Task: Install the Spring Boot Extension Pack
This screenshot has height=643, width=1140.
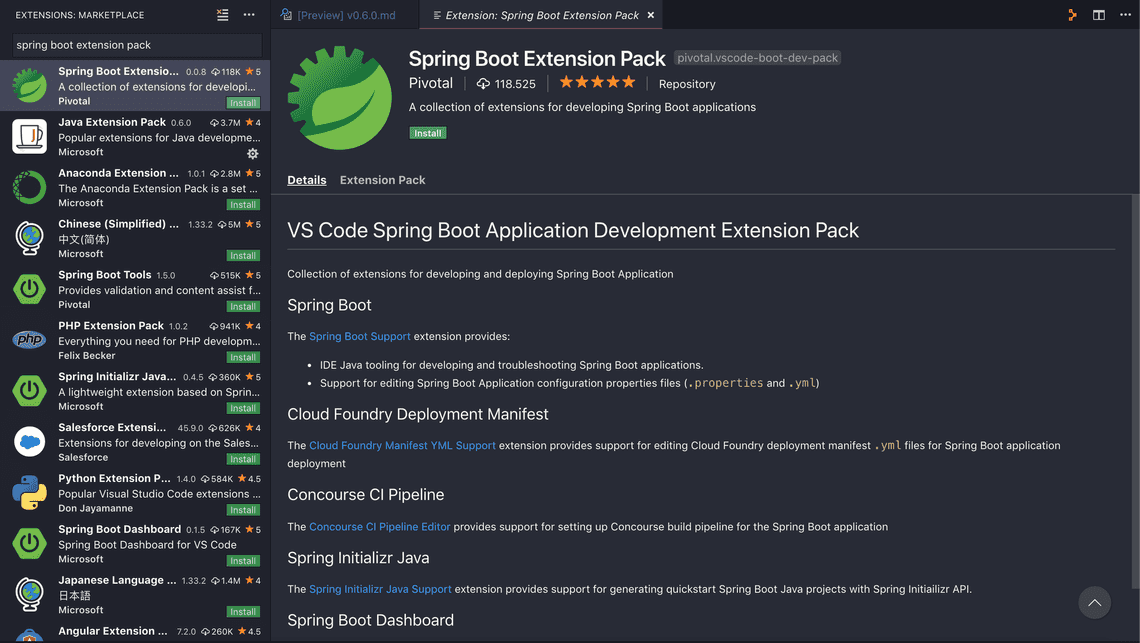Action: click(427, 132)
